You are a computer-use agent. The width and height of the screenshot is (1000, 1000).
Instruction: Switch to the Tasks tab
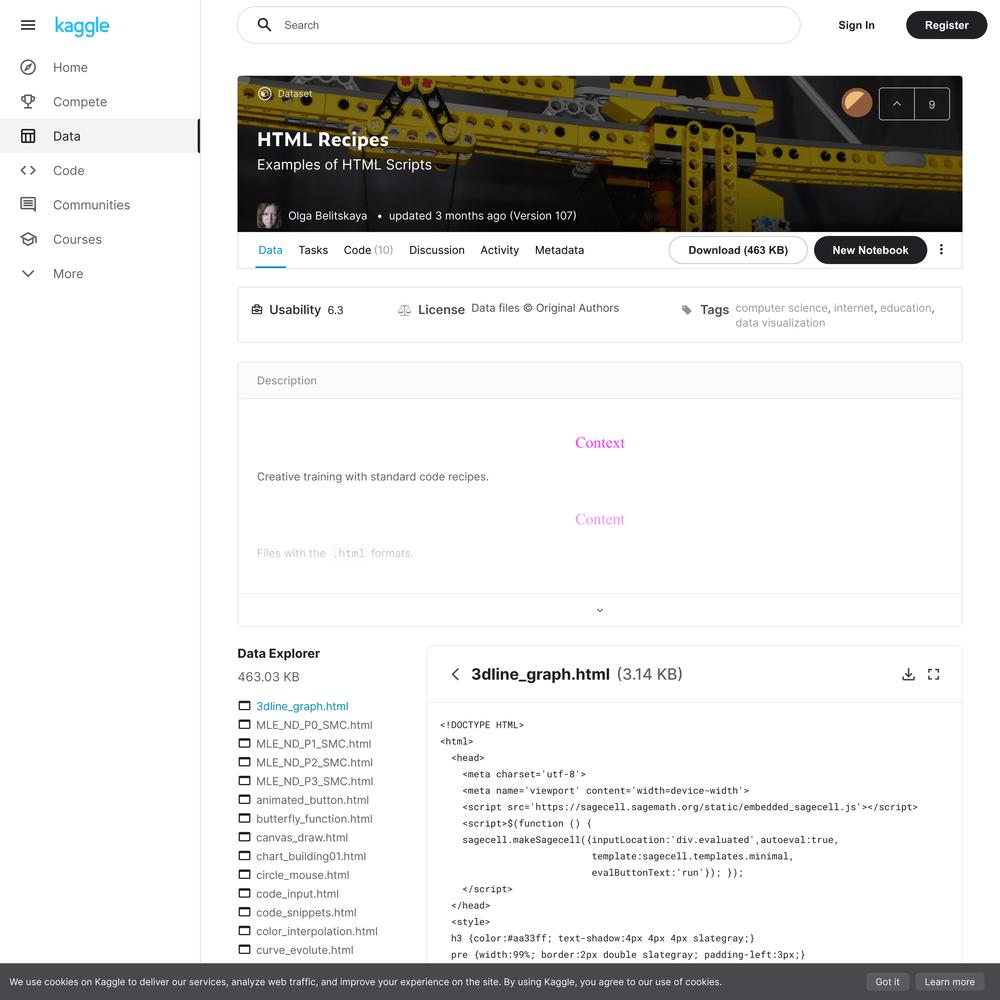pos(313,250)
